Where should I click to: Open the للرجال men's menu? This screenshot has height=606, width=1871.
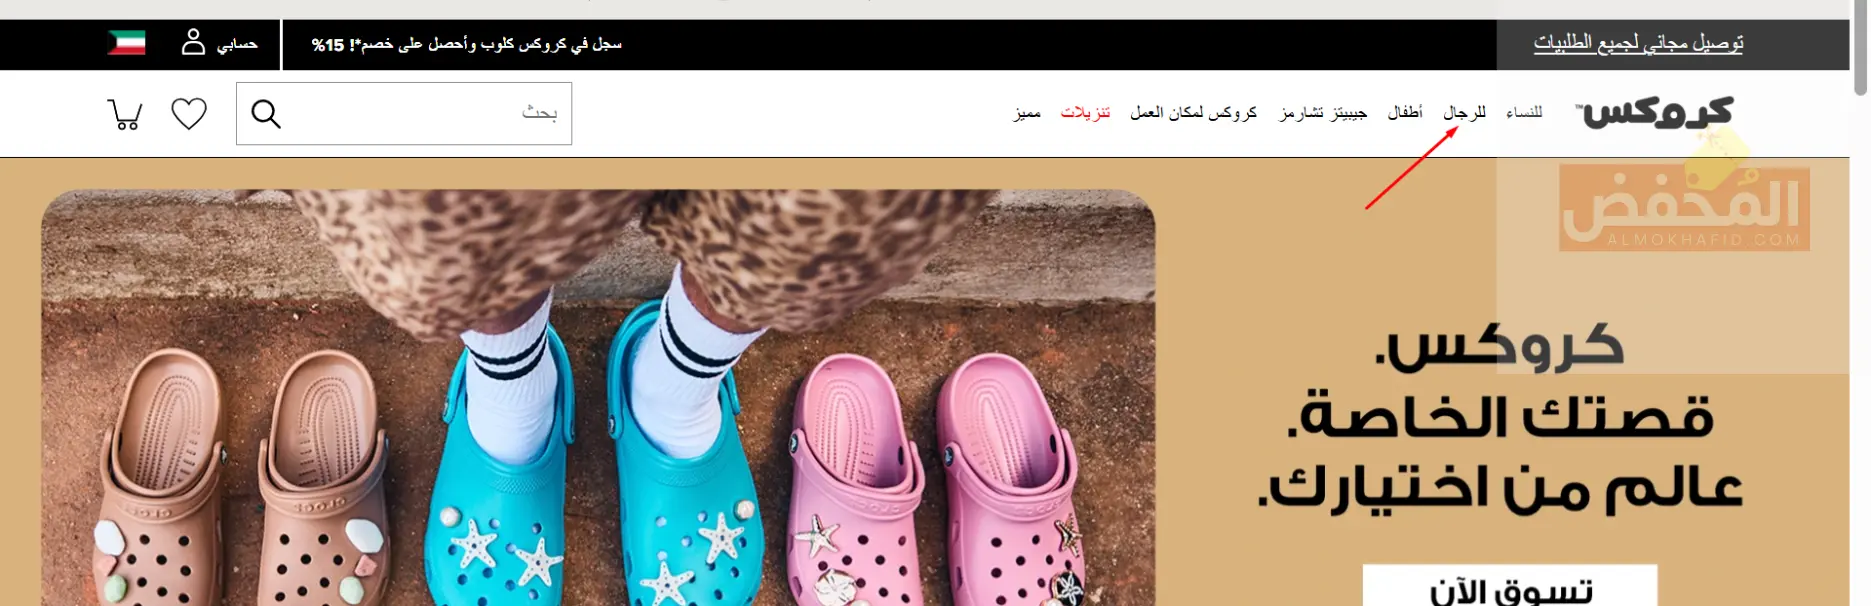1464,112
